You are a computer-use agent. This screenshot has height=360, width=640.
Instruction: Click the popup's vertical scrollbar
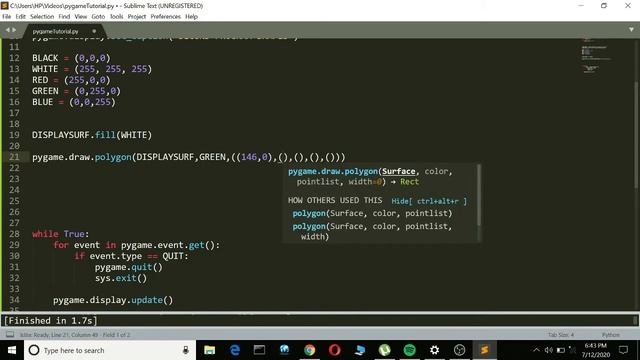pyautogui.click(x=479, y=195)
